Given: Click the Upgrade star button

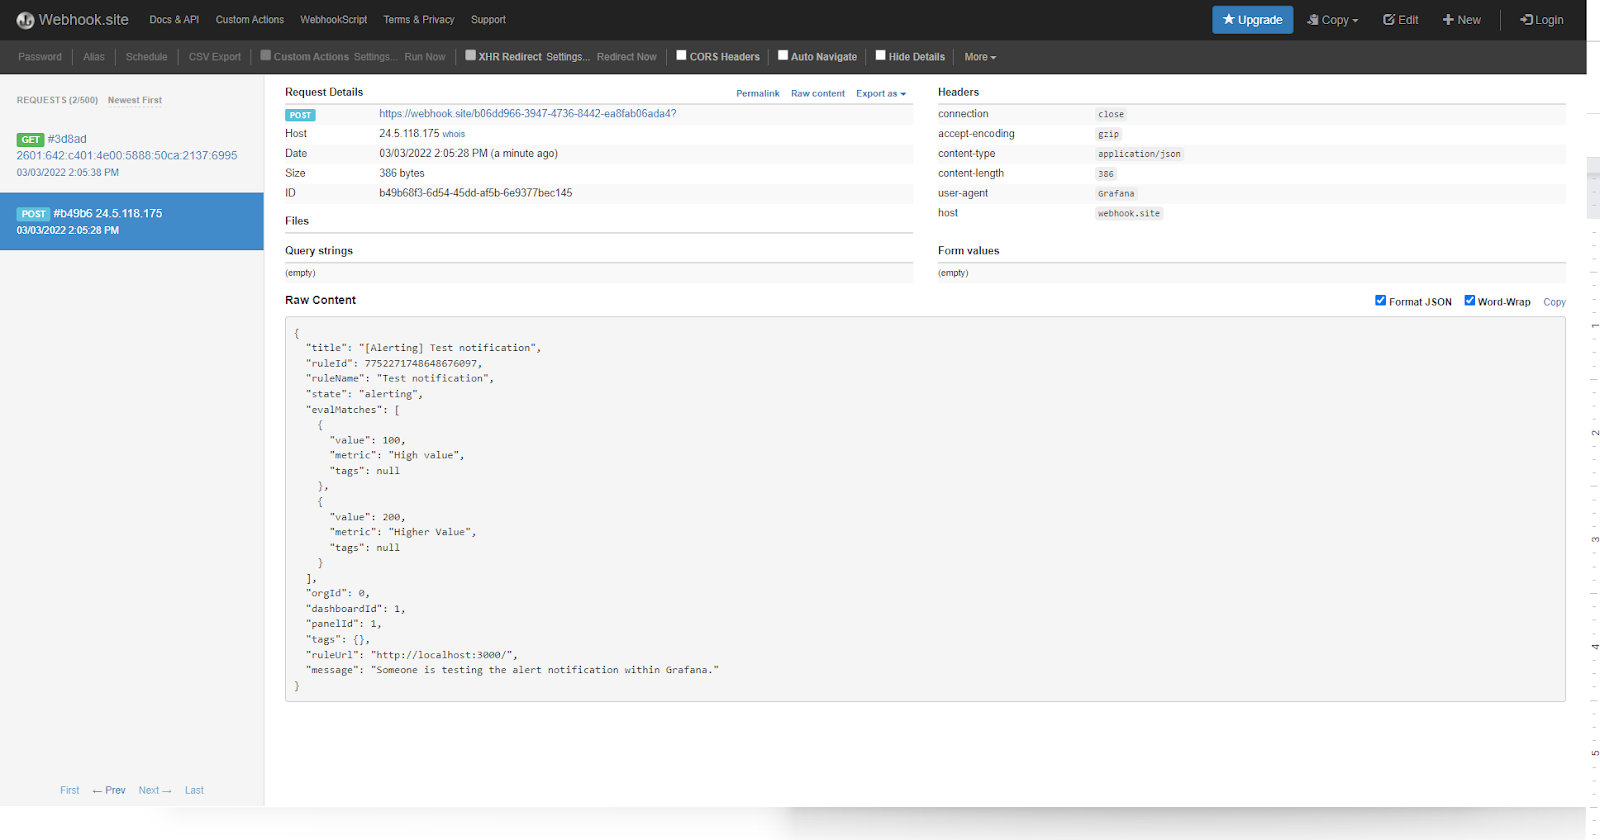Looking at the screenshot, I should 1252,20.
